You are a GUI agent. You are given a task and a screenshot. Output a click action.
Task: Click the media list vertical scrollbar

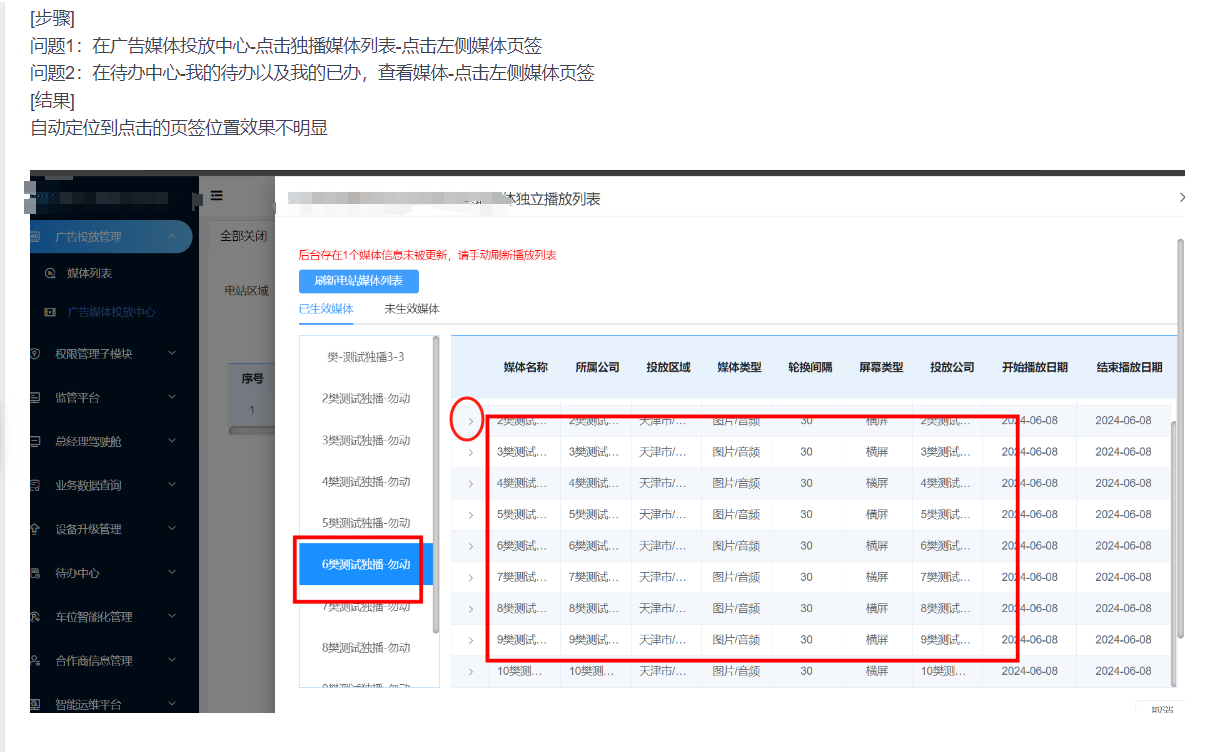click(x=435, y=484)
